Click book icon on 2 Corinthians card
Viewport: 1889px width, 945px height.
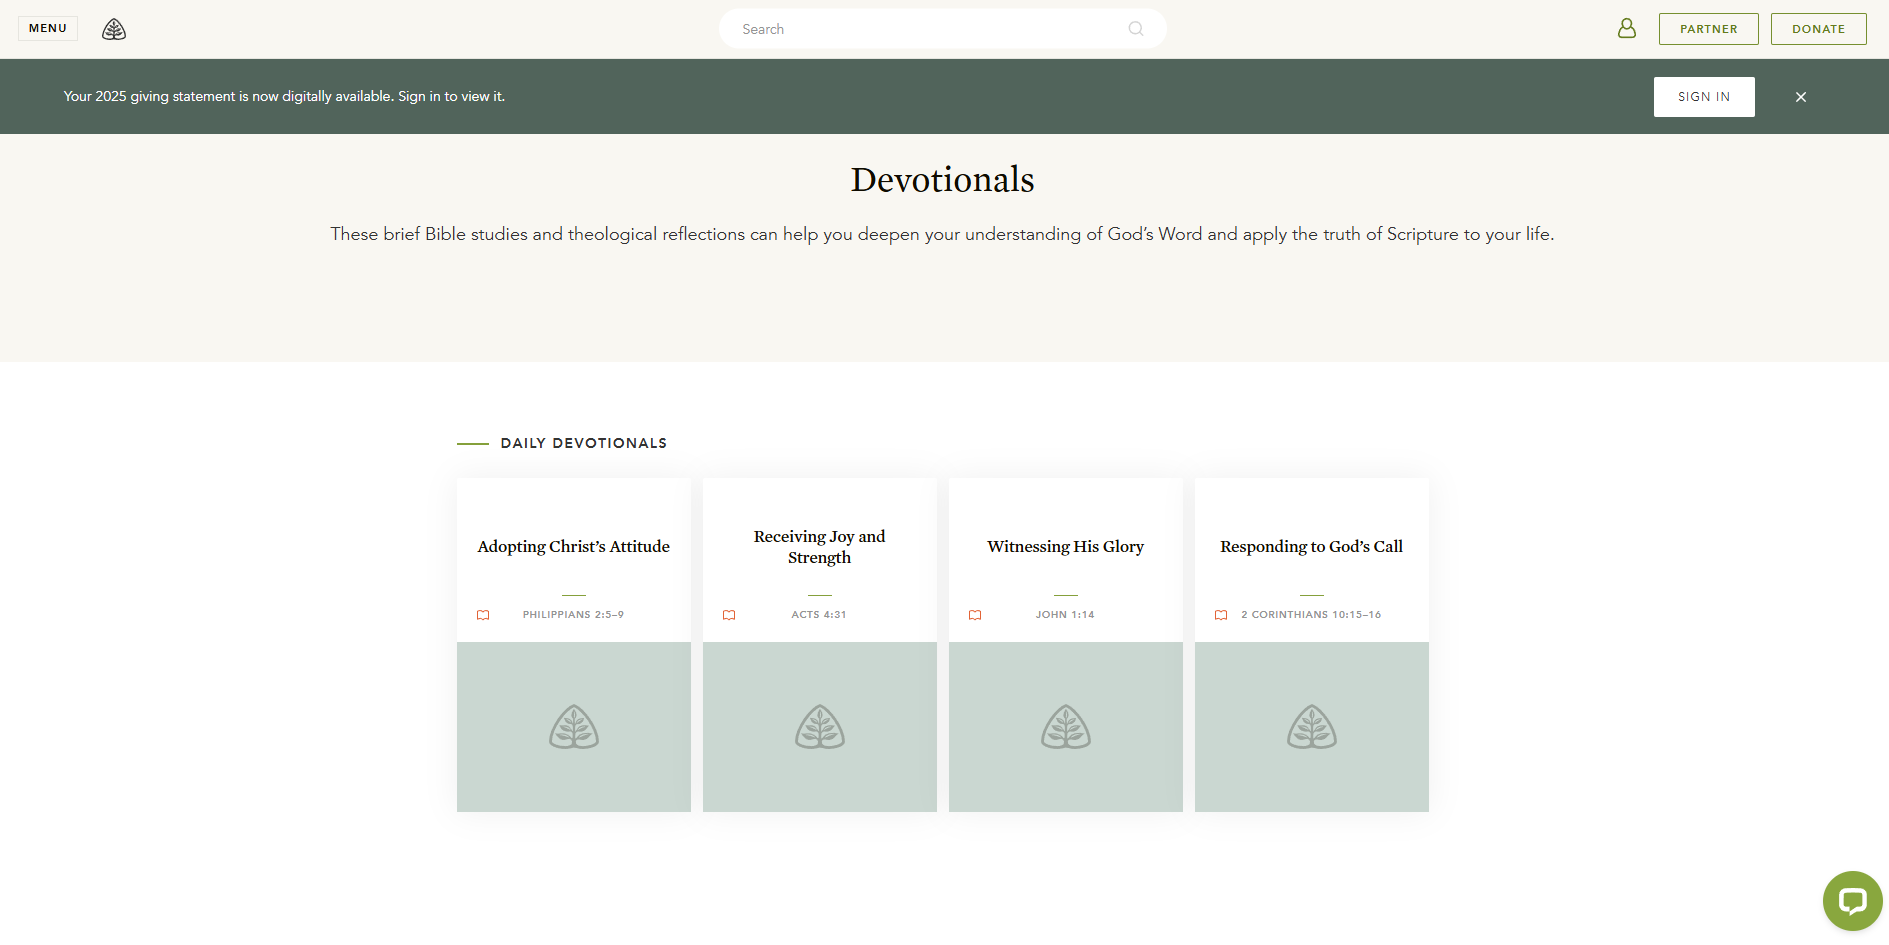pyautogui.click(x=1221, y=615)
